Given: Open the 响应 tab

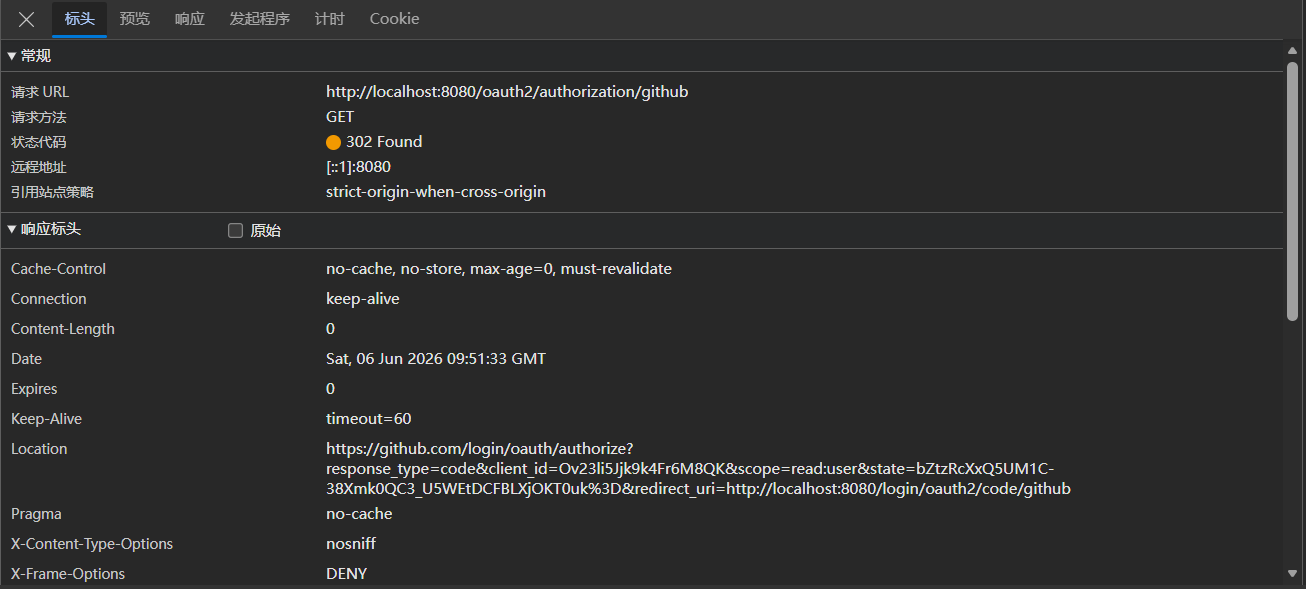Looking at the screenshot, I should pos(189,19).
